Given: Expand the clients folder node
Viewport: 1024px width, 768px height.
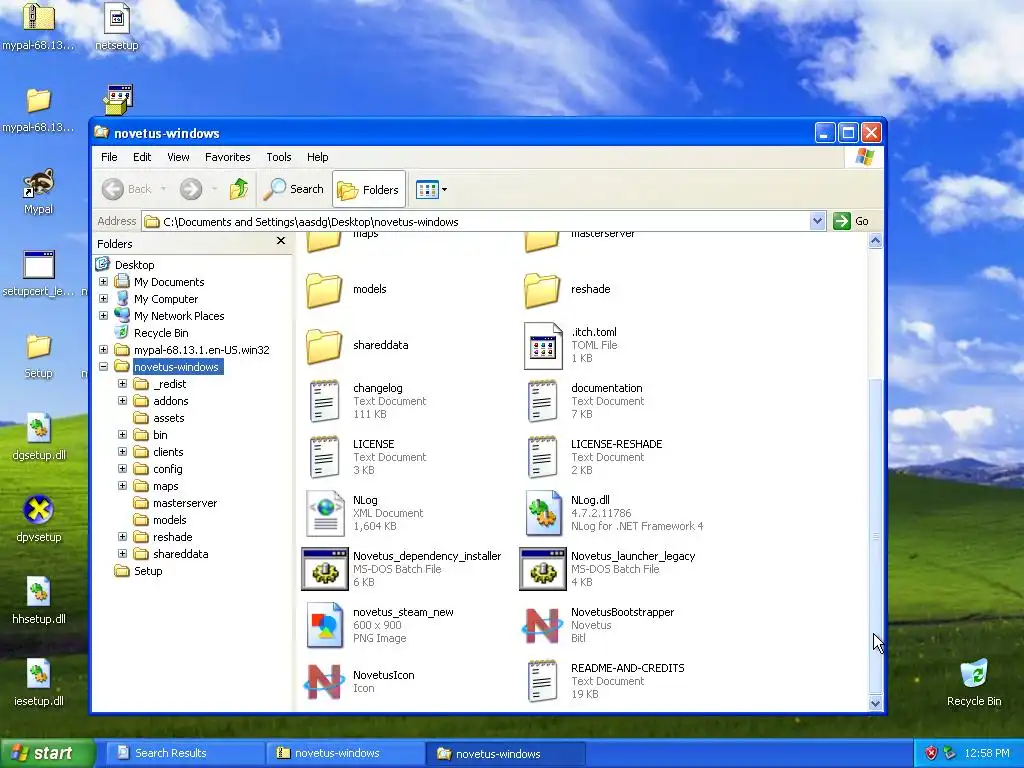Looking at the screenshot, I should click(122, 451).
